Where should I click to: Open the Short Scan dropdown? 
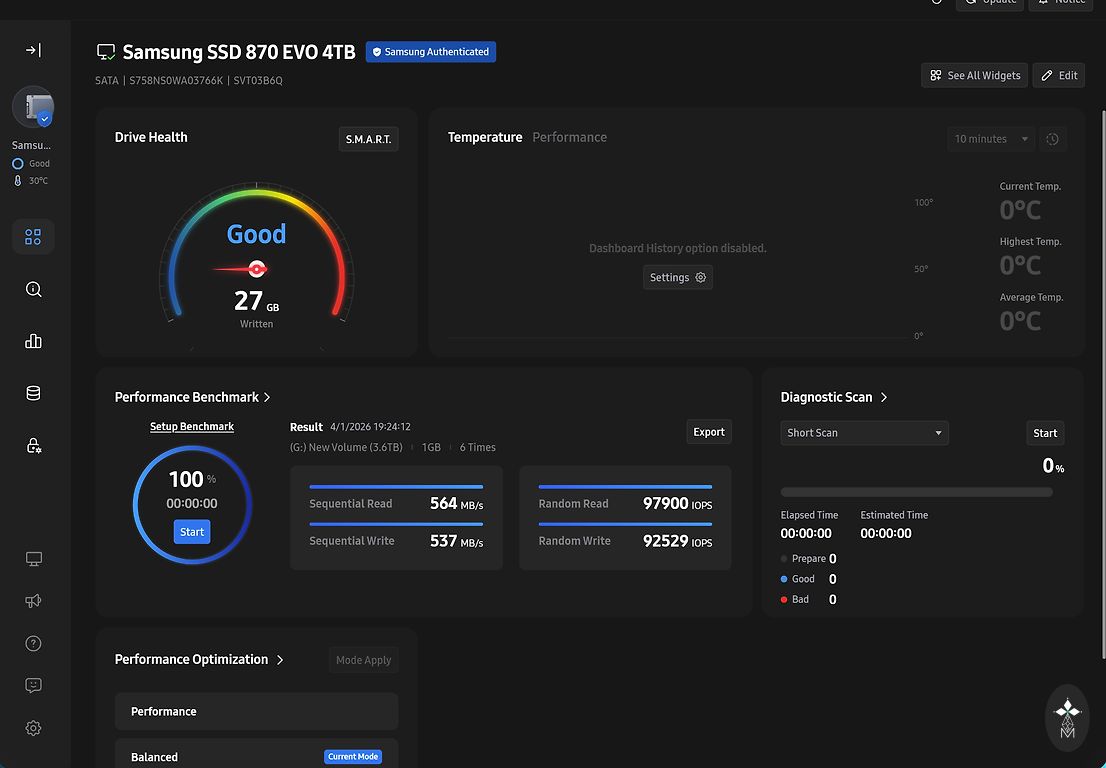click(x=864, y=433)
